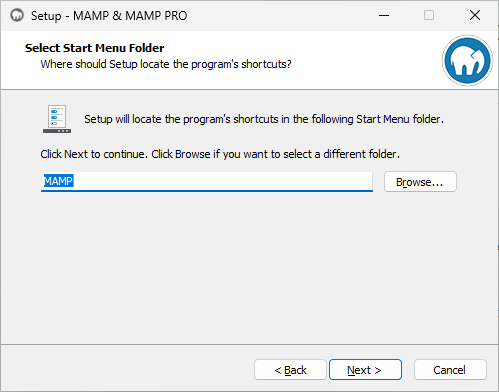Click the 'Setup will locate the program's shortcuts' text

[264, 119]
